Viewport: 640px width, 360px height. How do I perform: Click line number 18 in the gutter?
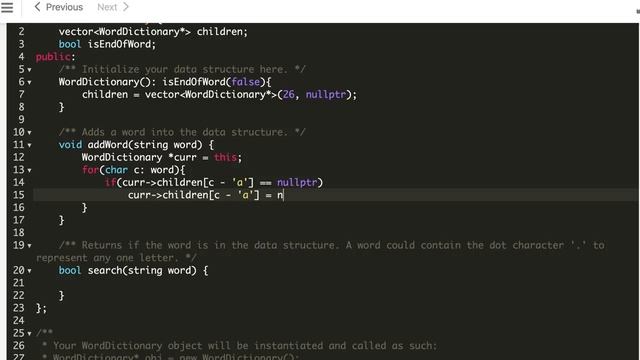[18, 233]
